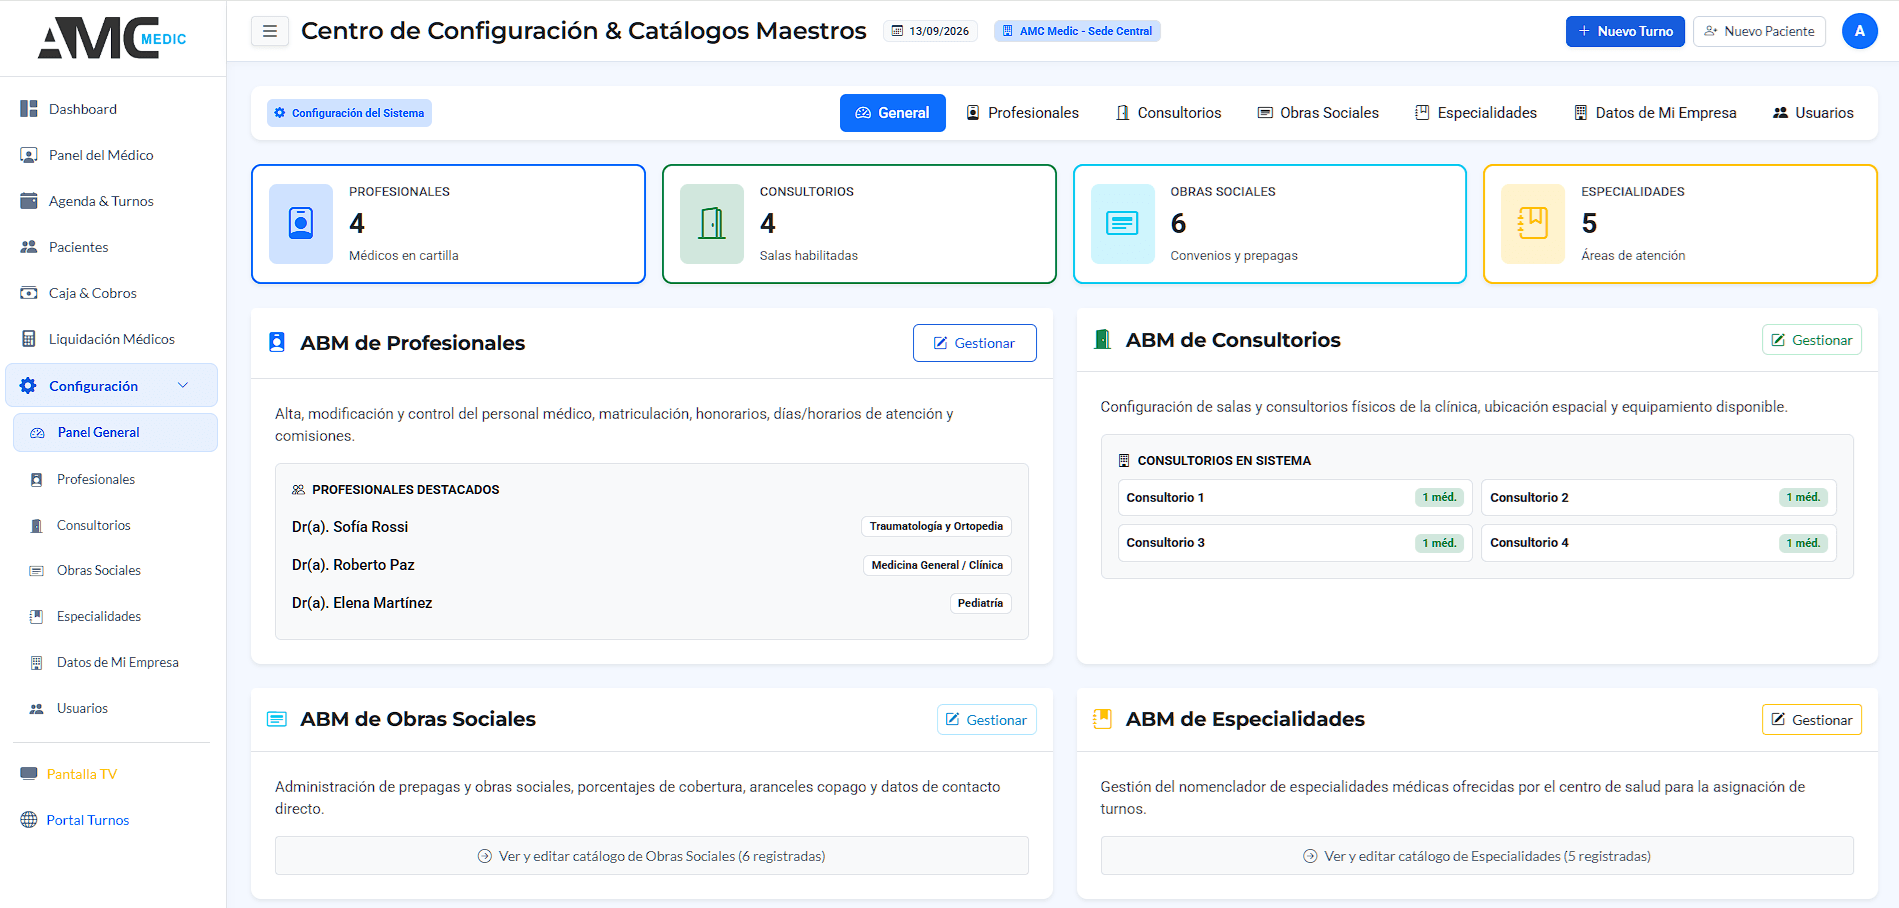Select Dr(a). Sofía Rossi
1899x908 pixels.
tap(350, 527)
